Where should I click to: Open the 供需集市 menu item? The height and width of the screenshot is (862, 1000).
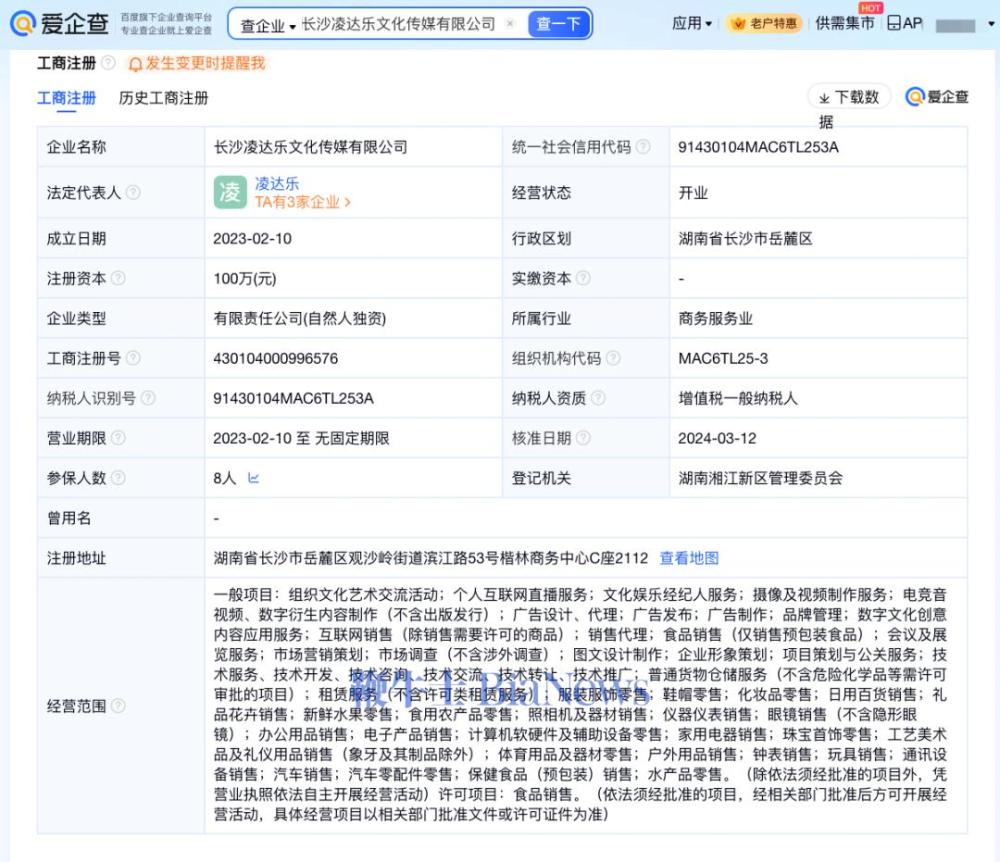click(844, 22)
